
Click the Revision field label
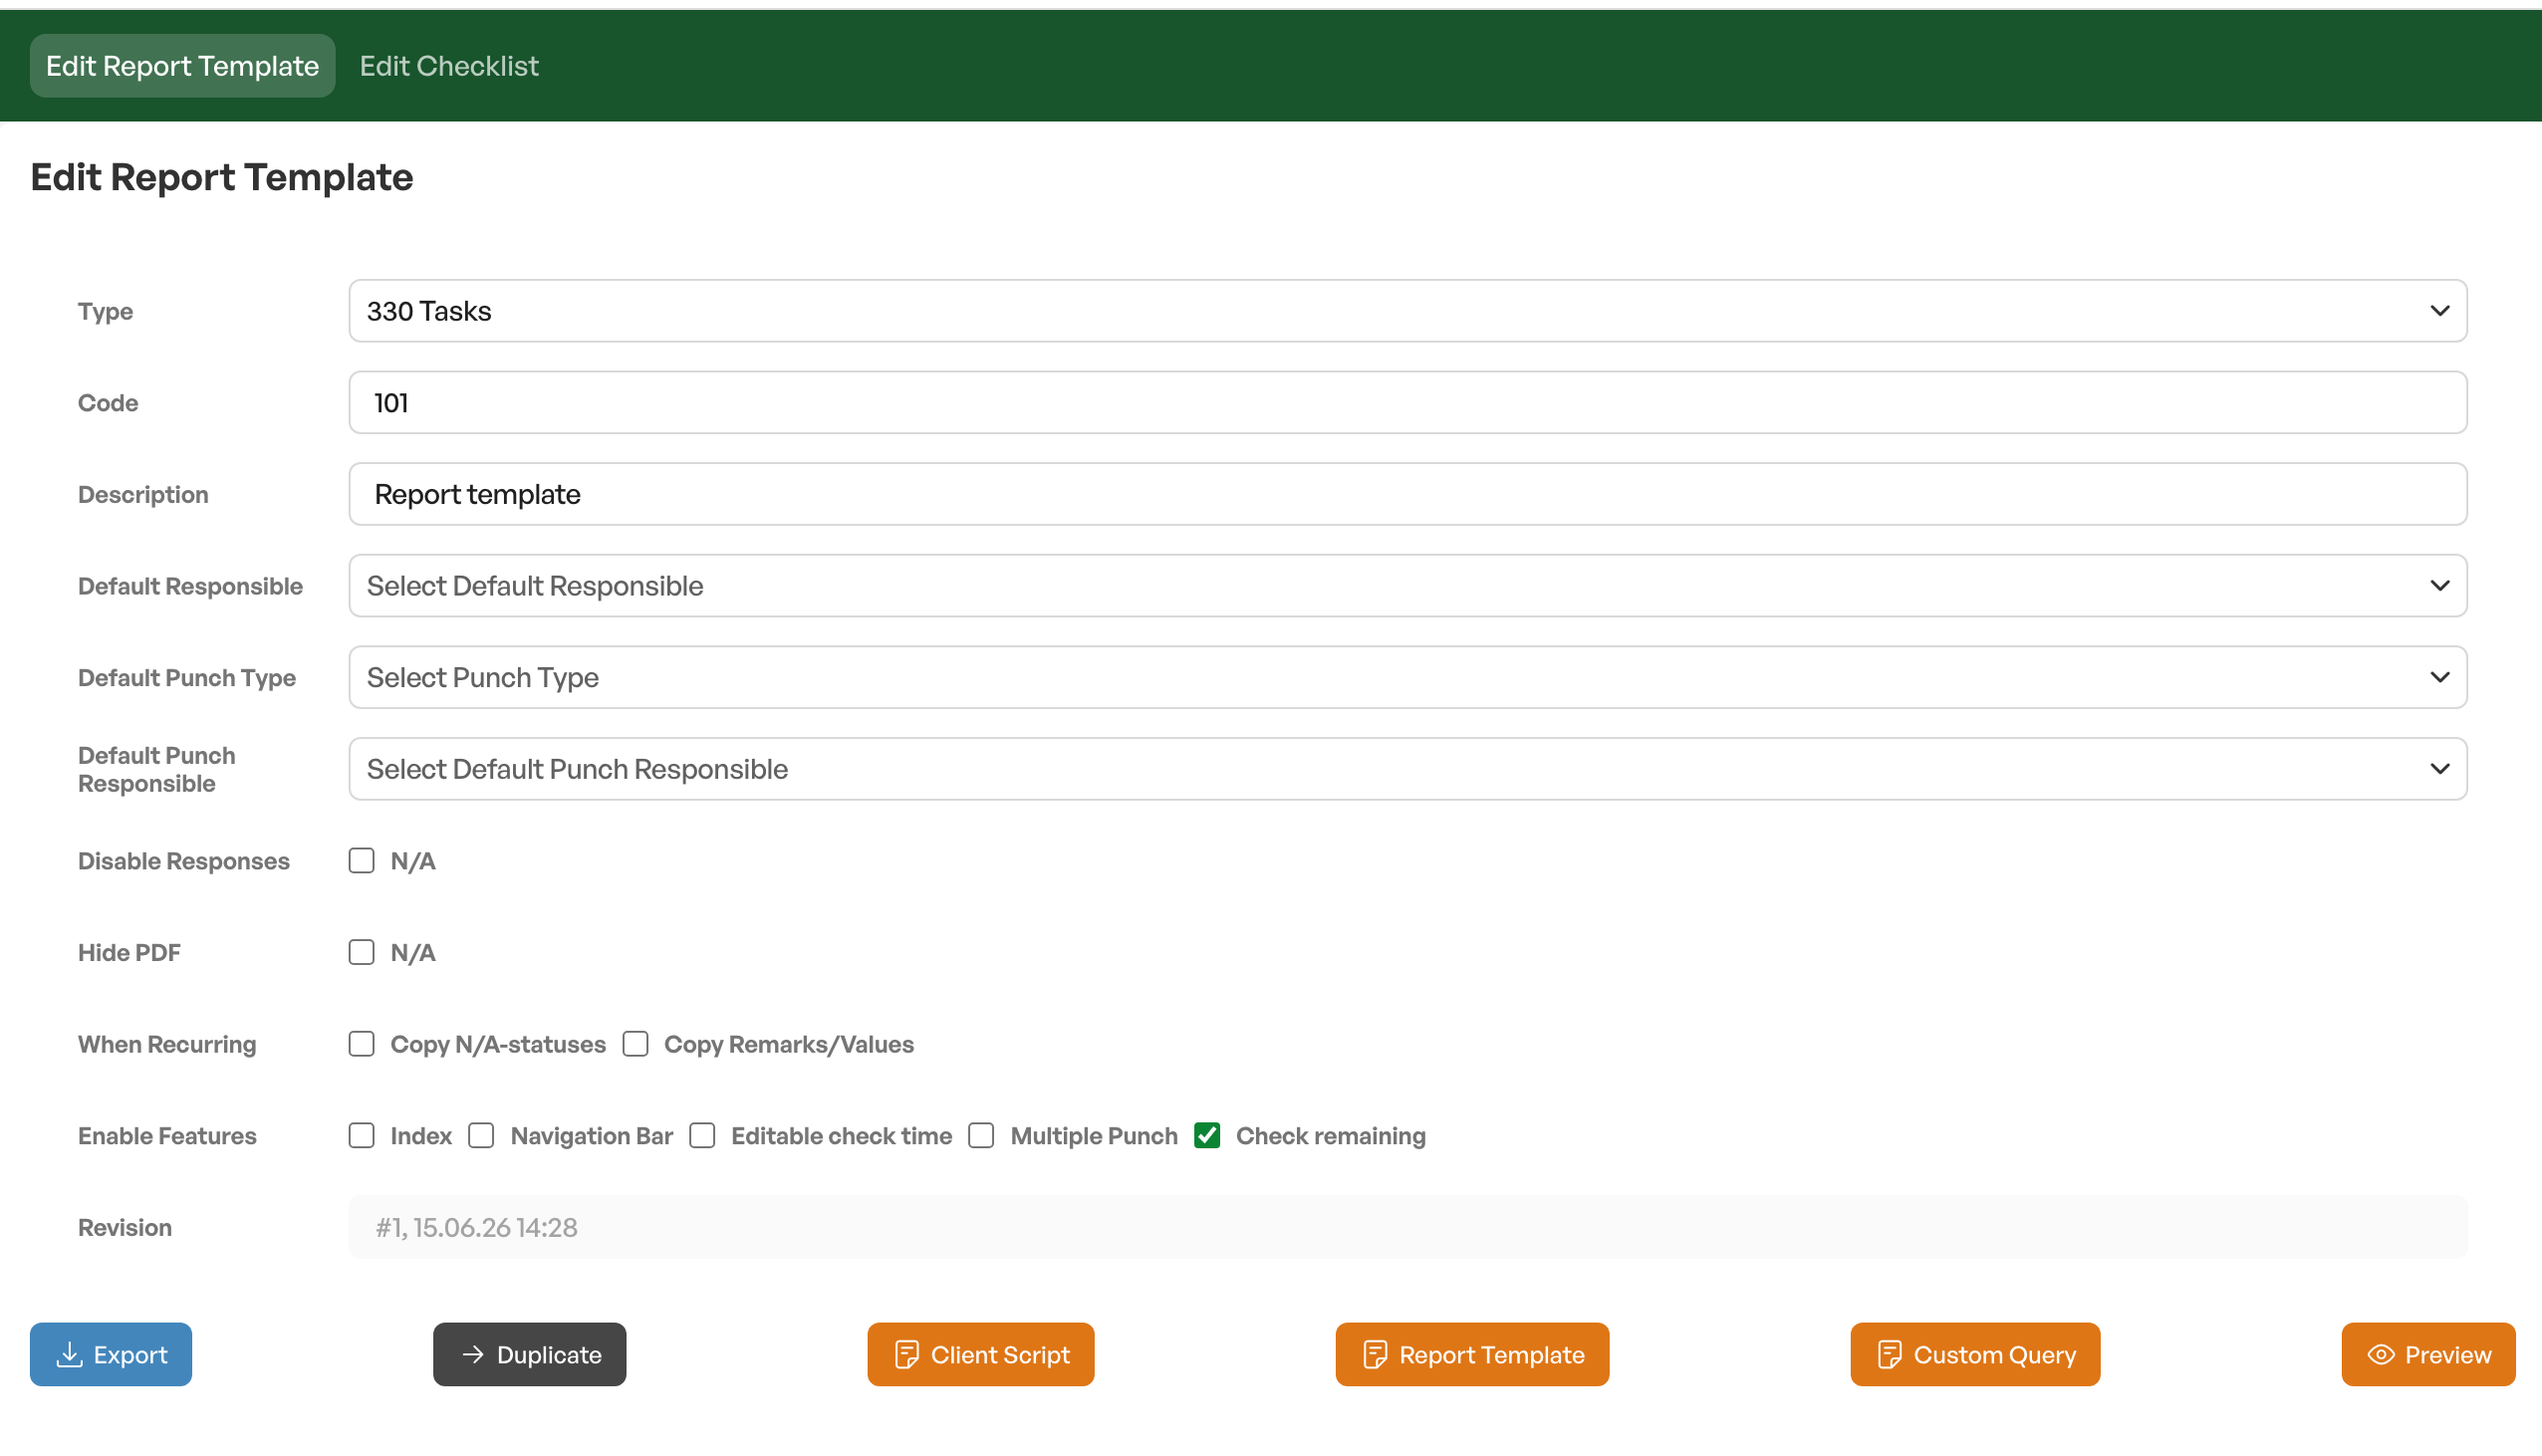coord(125,1227)
